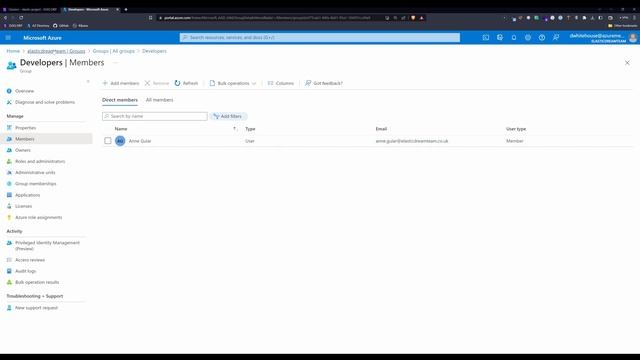Close the Developers Members blade with X
The image size is (640, 360).
pyautogui.click(x=627, y=63)
